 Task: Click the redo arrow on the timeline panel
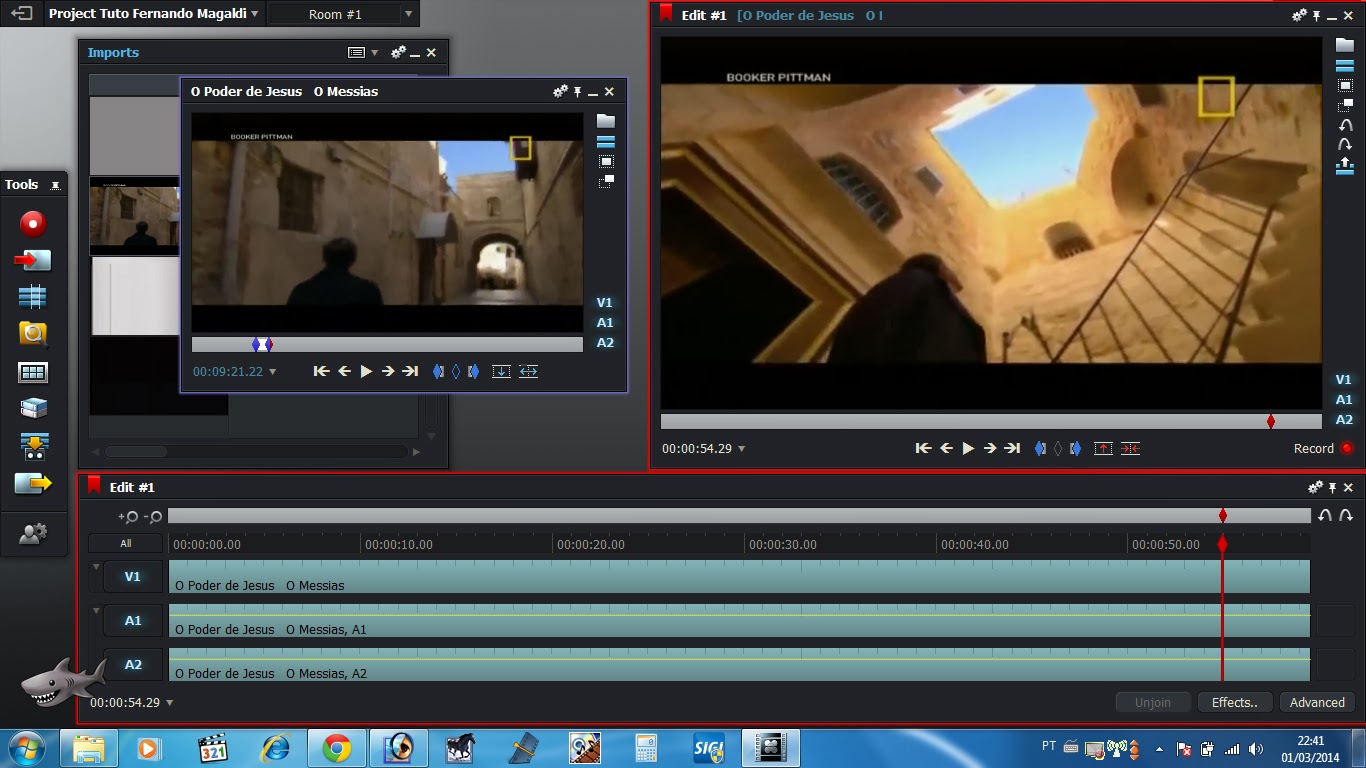pos(1346,515)
